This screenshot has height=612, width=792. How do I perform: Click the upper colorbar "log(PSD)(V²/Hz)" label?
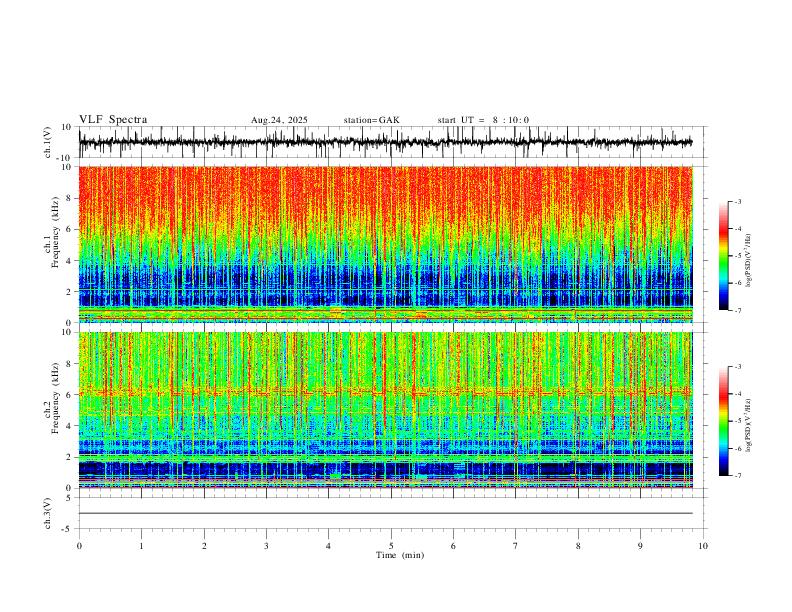tap(748, 260)
